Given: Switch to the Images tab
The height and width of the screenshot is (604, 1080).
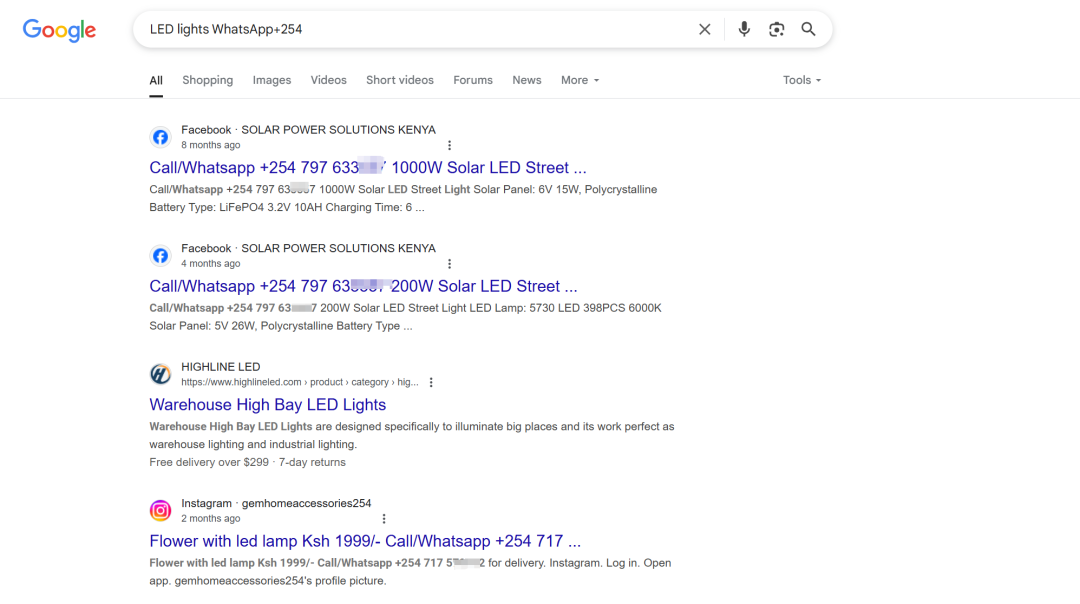Looking at the screenshot, I should pos(271,81).
